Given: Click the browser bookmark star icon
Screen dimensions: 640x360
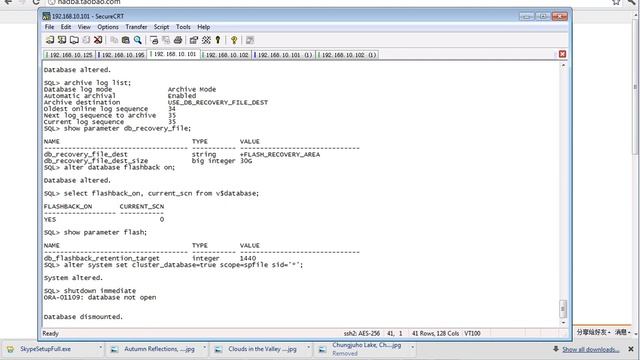Looking at the screenshot, I should pos(616,2).
